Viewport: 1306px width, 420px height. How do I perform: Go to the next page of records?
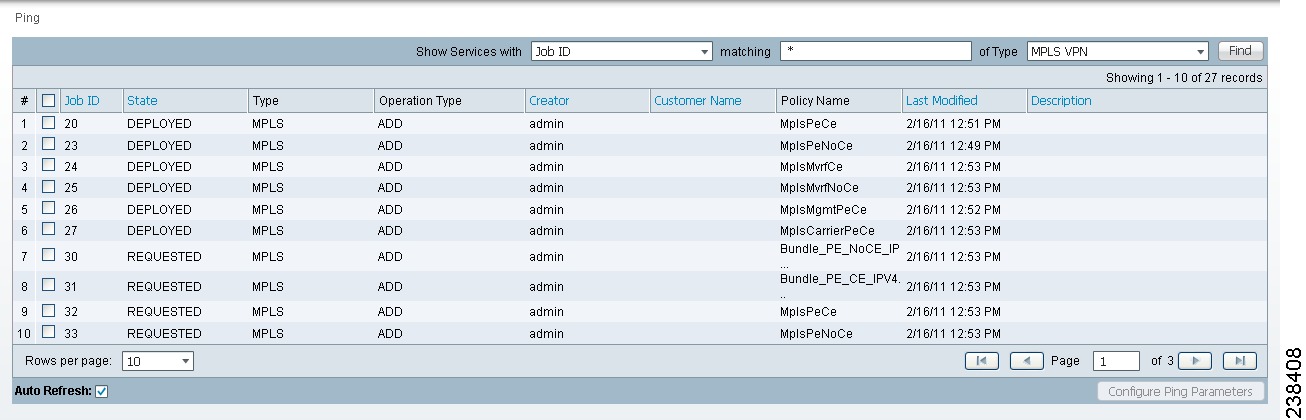point(1195,361)
